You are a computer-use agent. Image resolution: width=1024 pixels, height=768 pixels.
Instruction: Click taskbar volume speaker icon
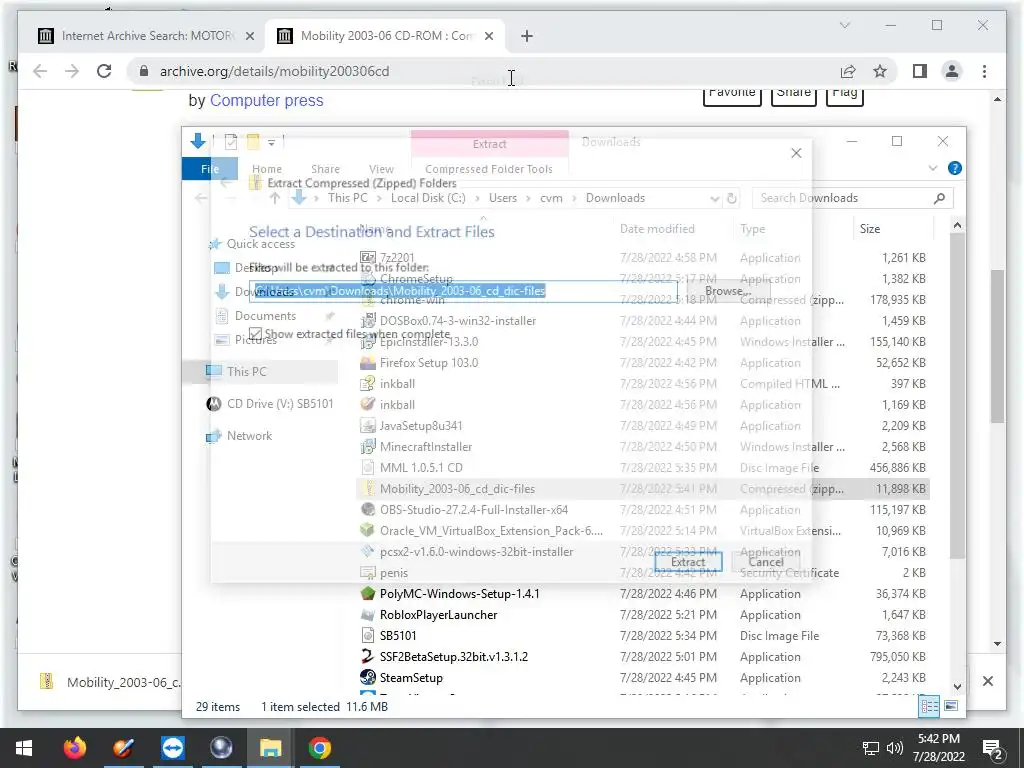point(895,748)
